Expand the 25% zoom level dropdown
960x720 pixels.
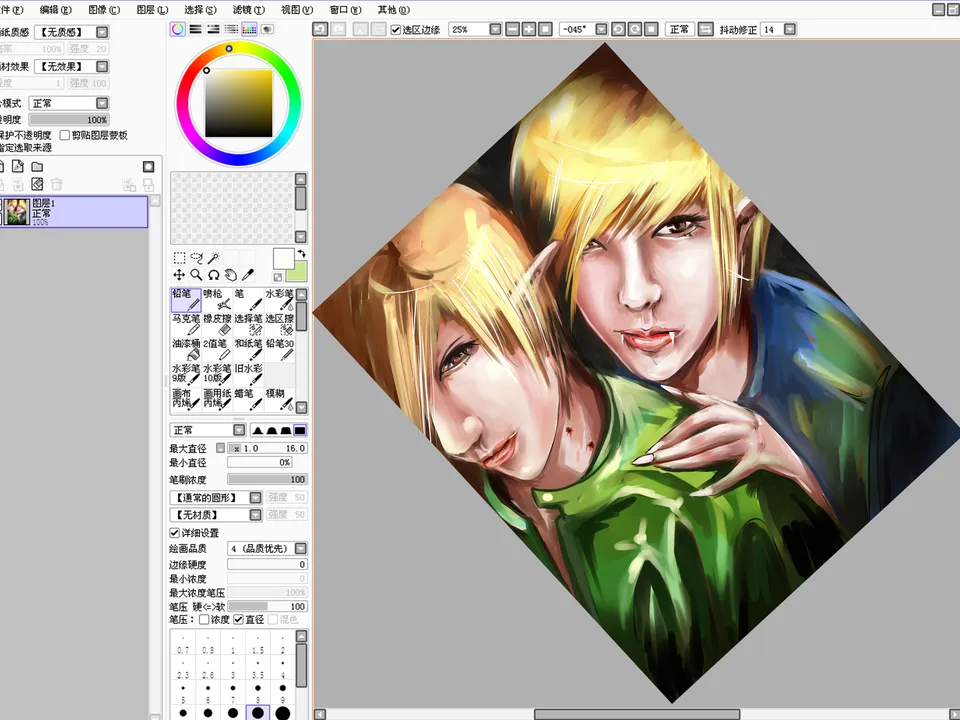point(495,30)
